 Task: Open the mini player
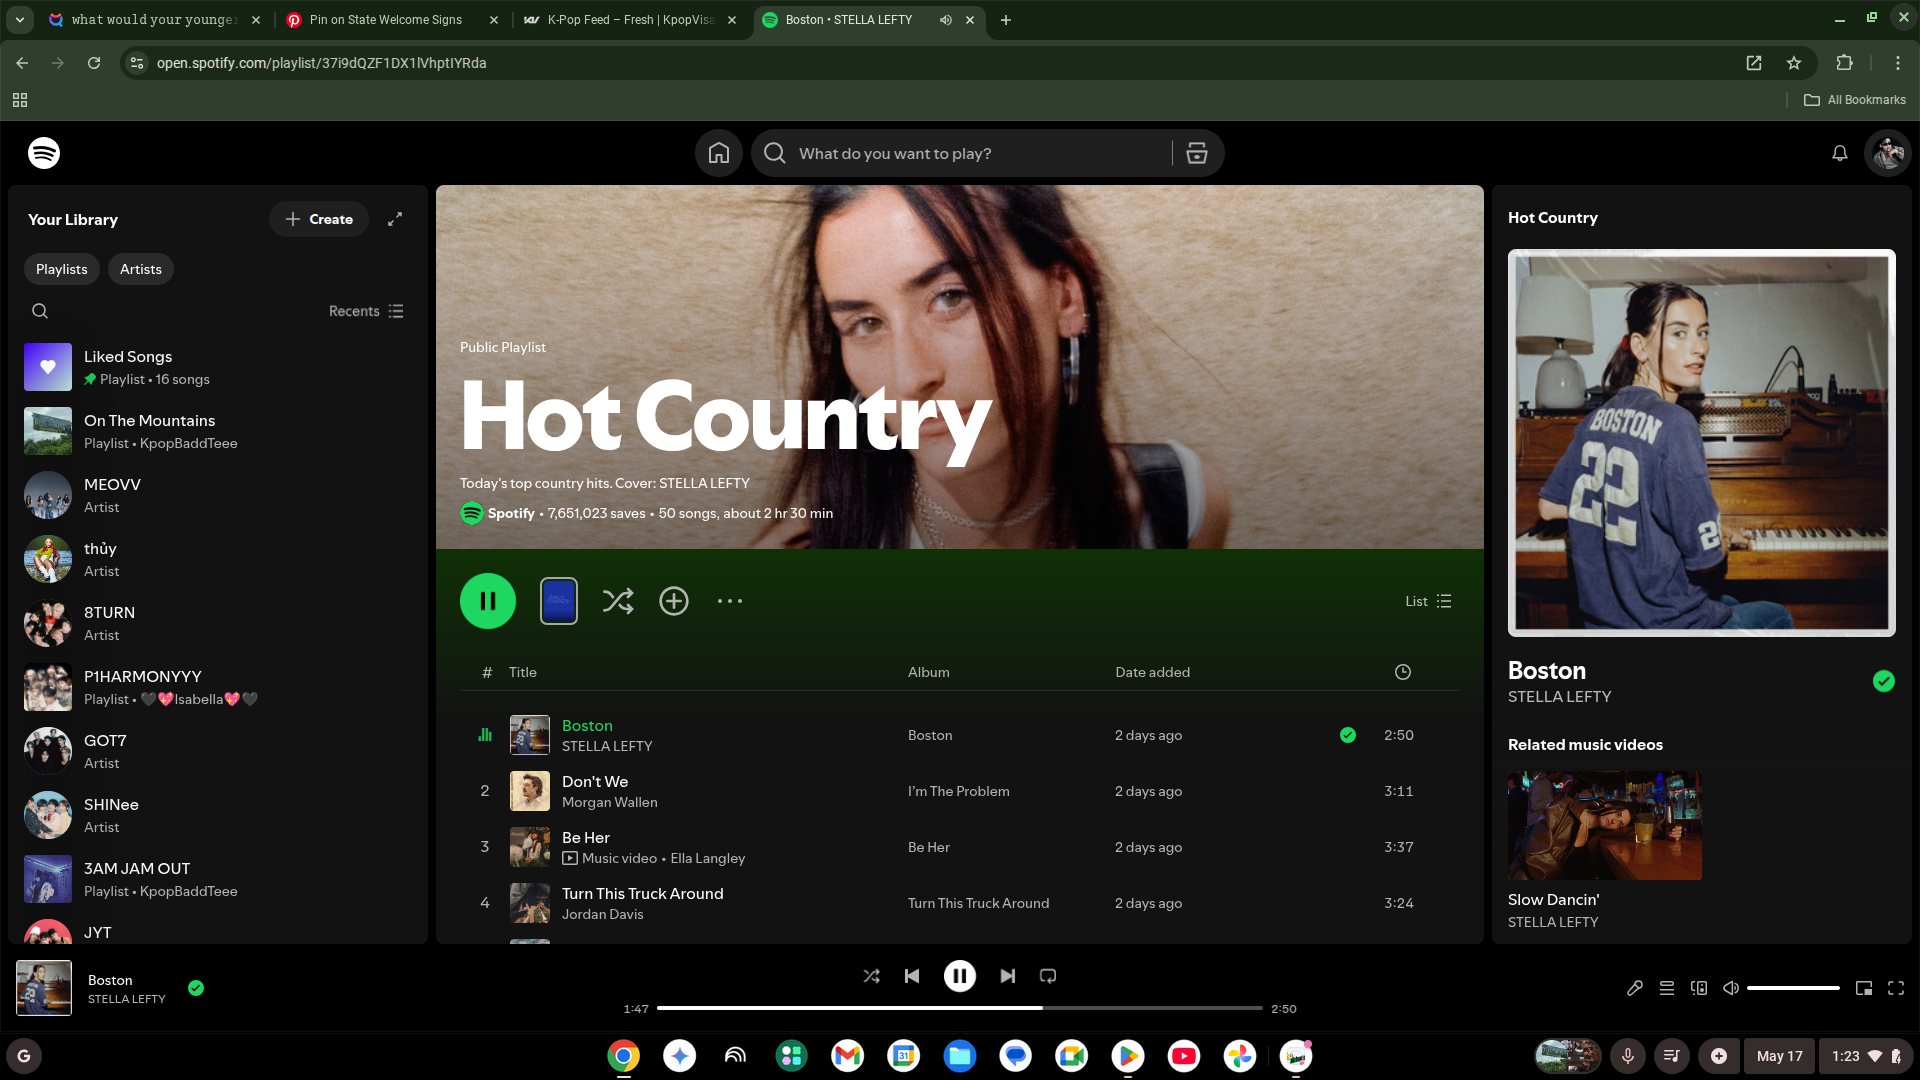pyautogui.click(x=1864, y=988)
